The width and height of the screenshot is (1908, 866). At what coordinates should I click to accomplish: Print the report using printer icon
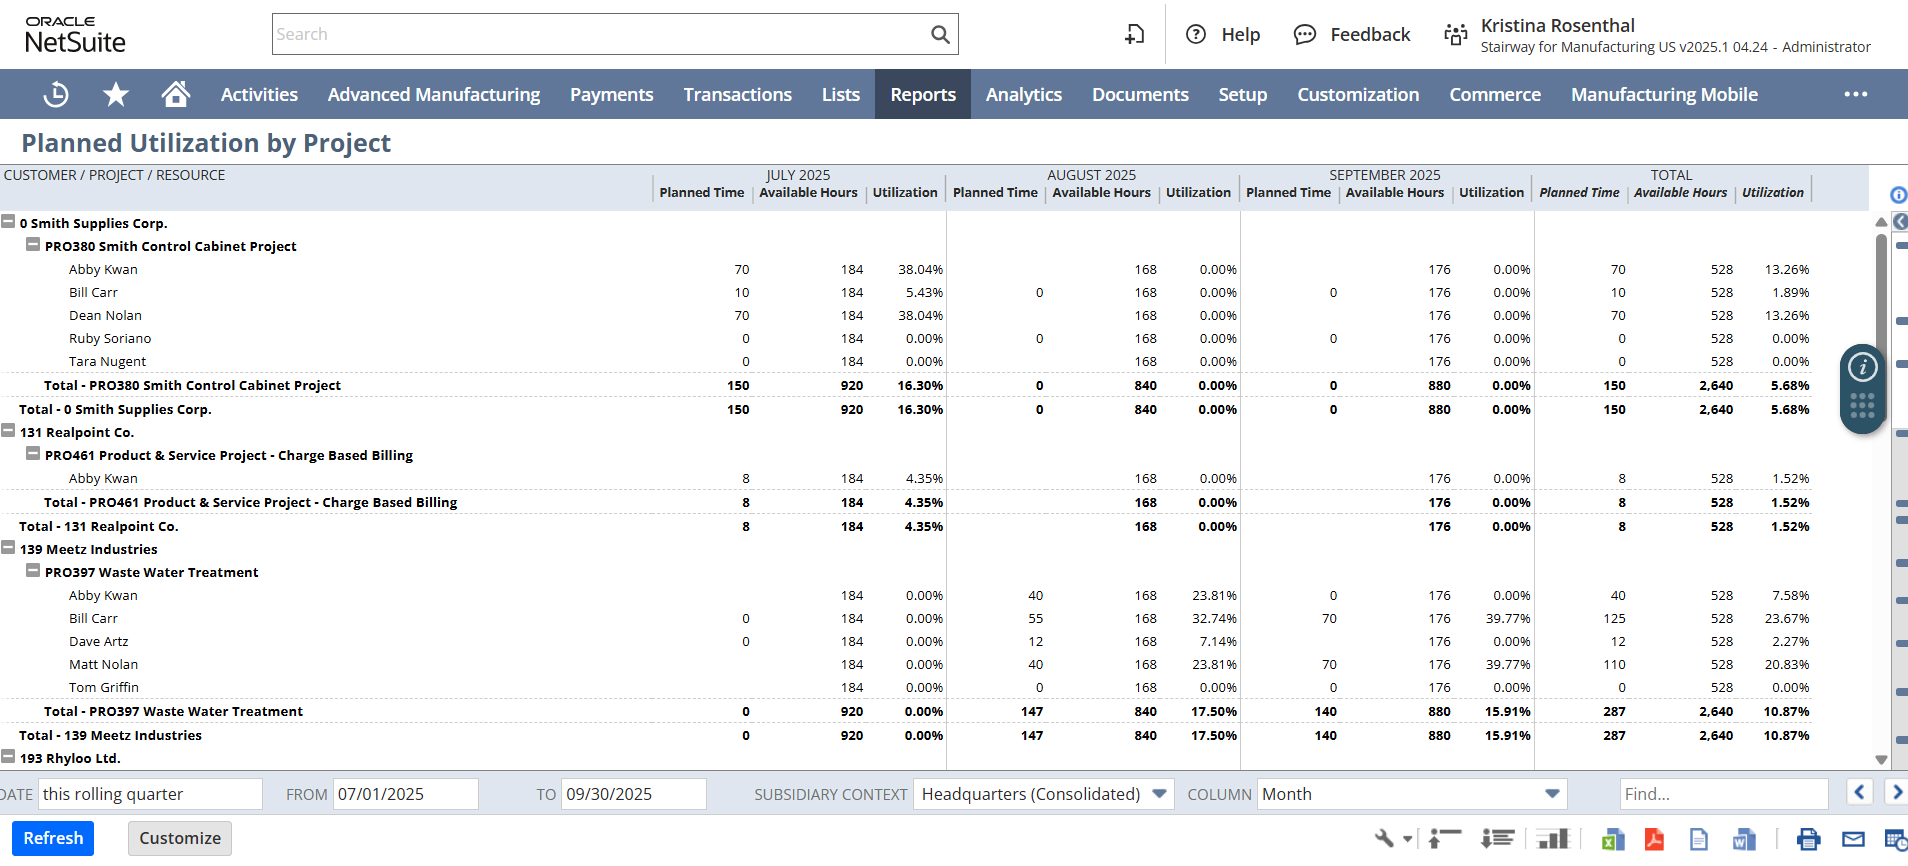pyautogui.click(x=1808, y=840)
